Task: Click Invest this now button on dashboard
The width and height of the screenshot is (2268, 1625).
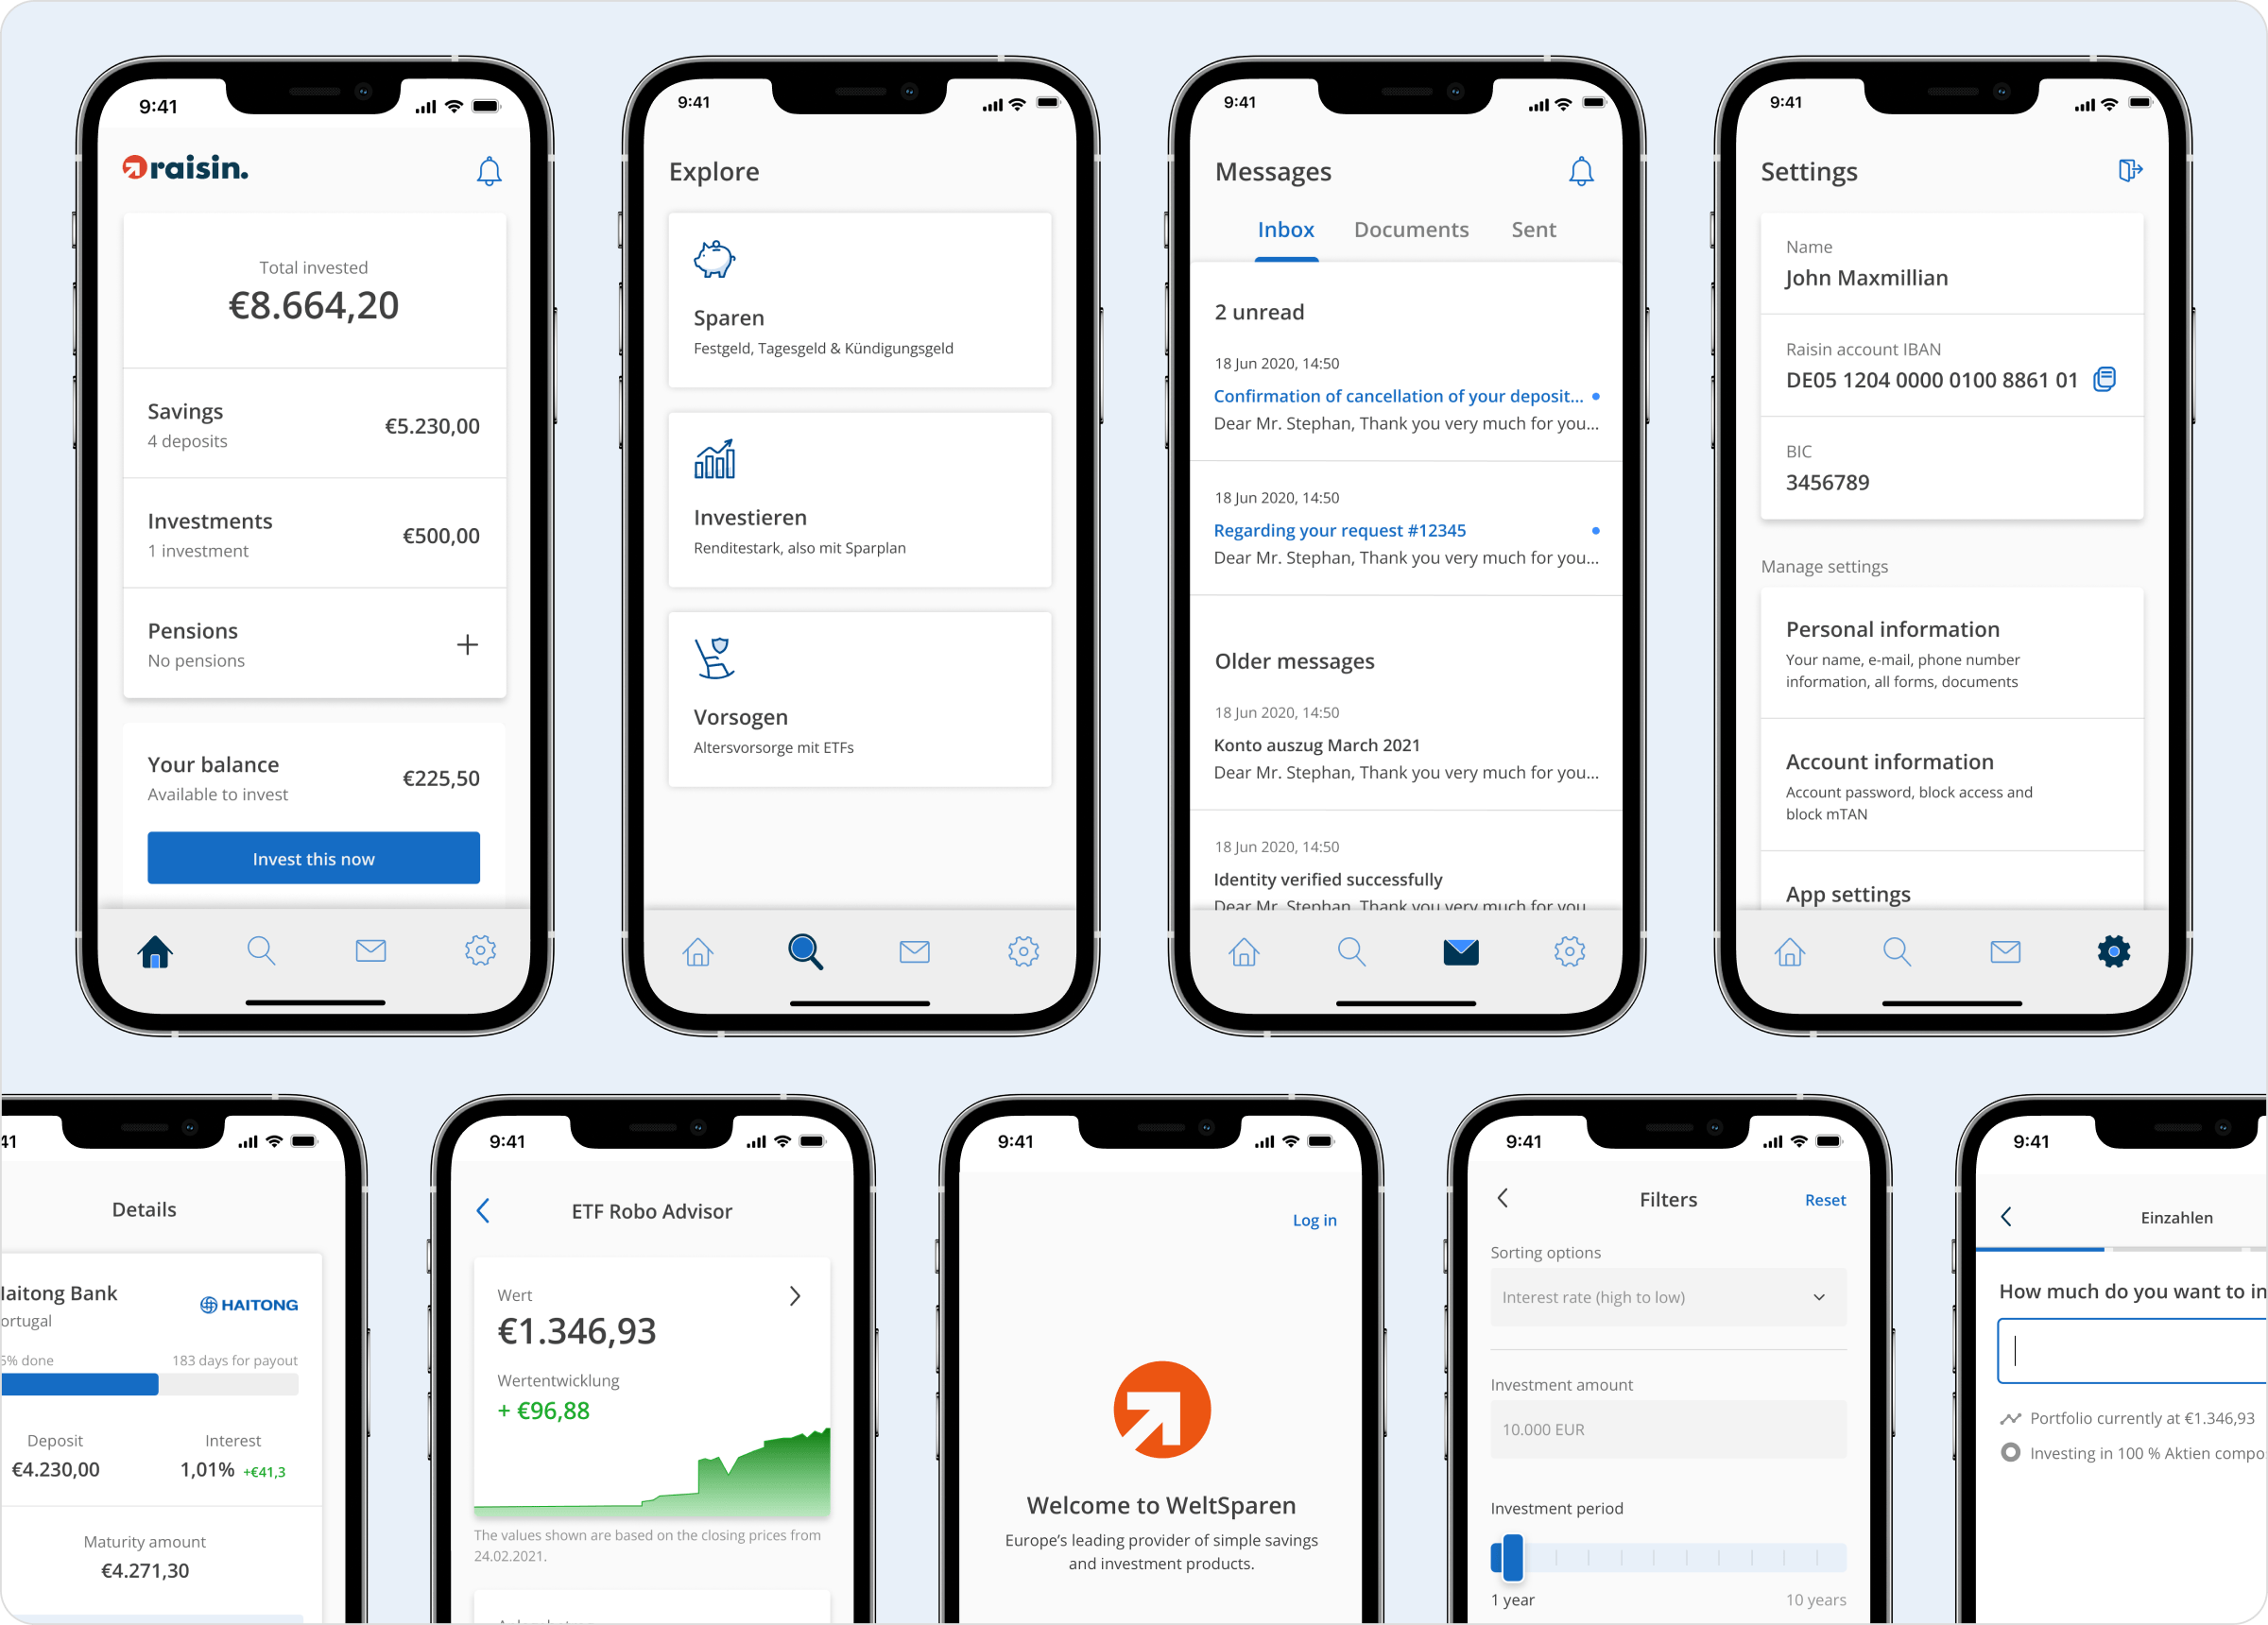Action: pos(313,860)
